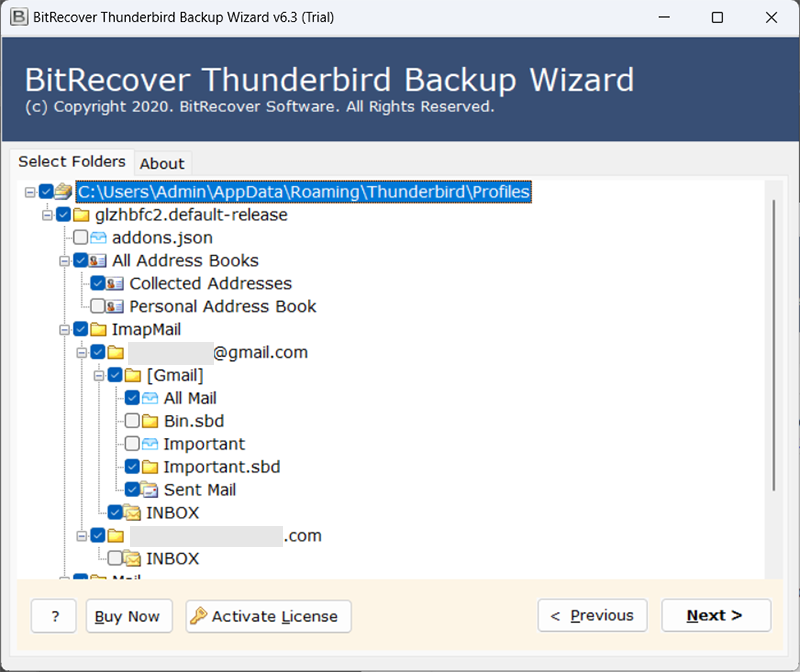Uncheck the Collected Addresses checkbox

(x=97, y=284)
